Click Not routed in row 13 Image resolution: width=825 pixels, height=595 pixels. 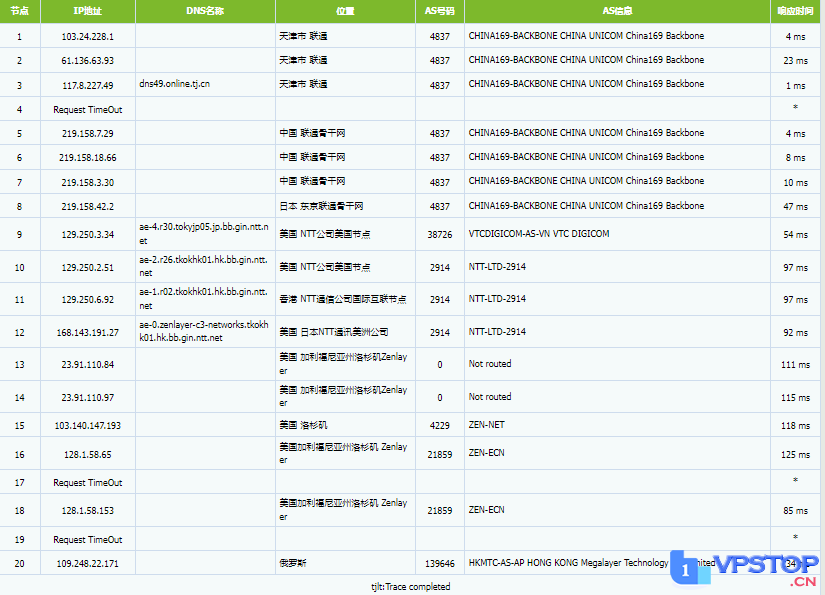coord(490,364)
